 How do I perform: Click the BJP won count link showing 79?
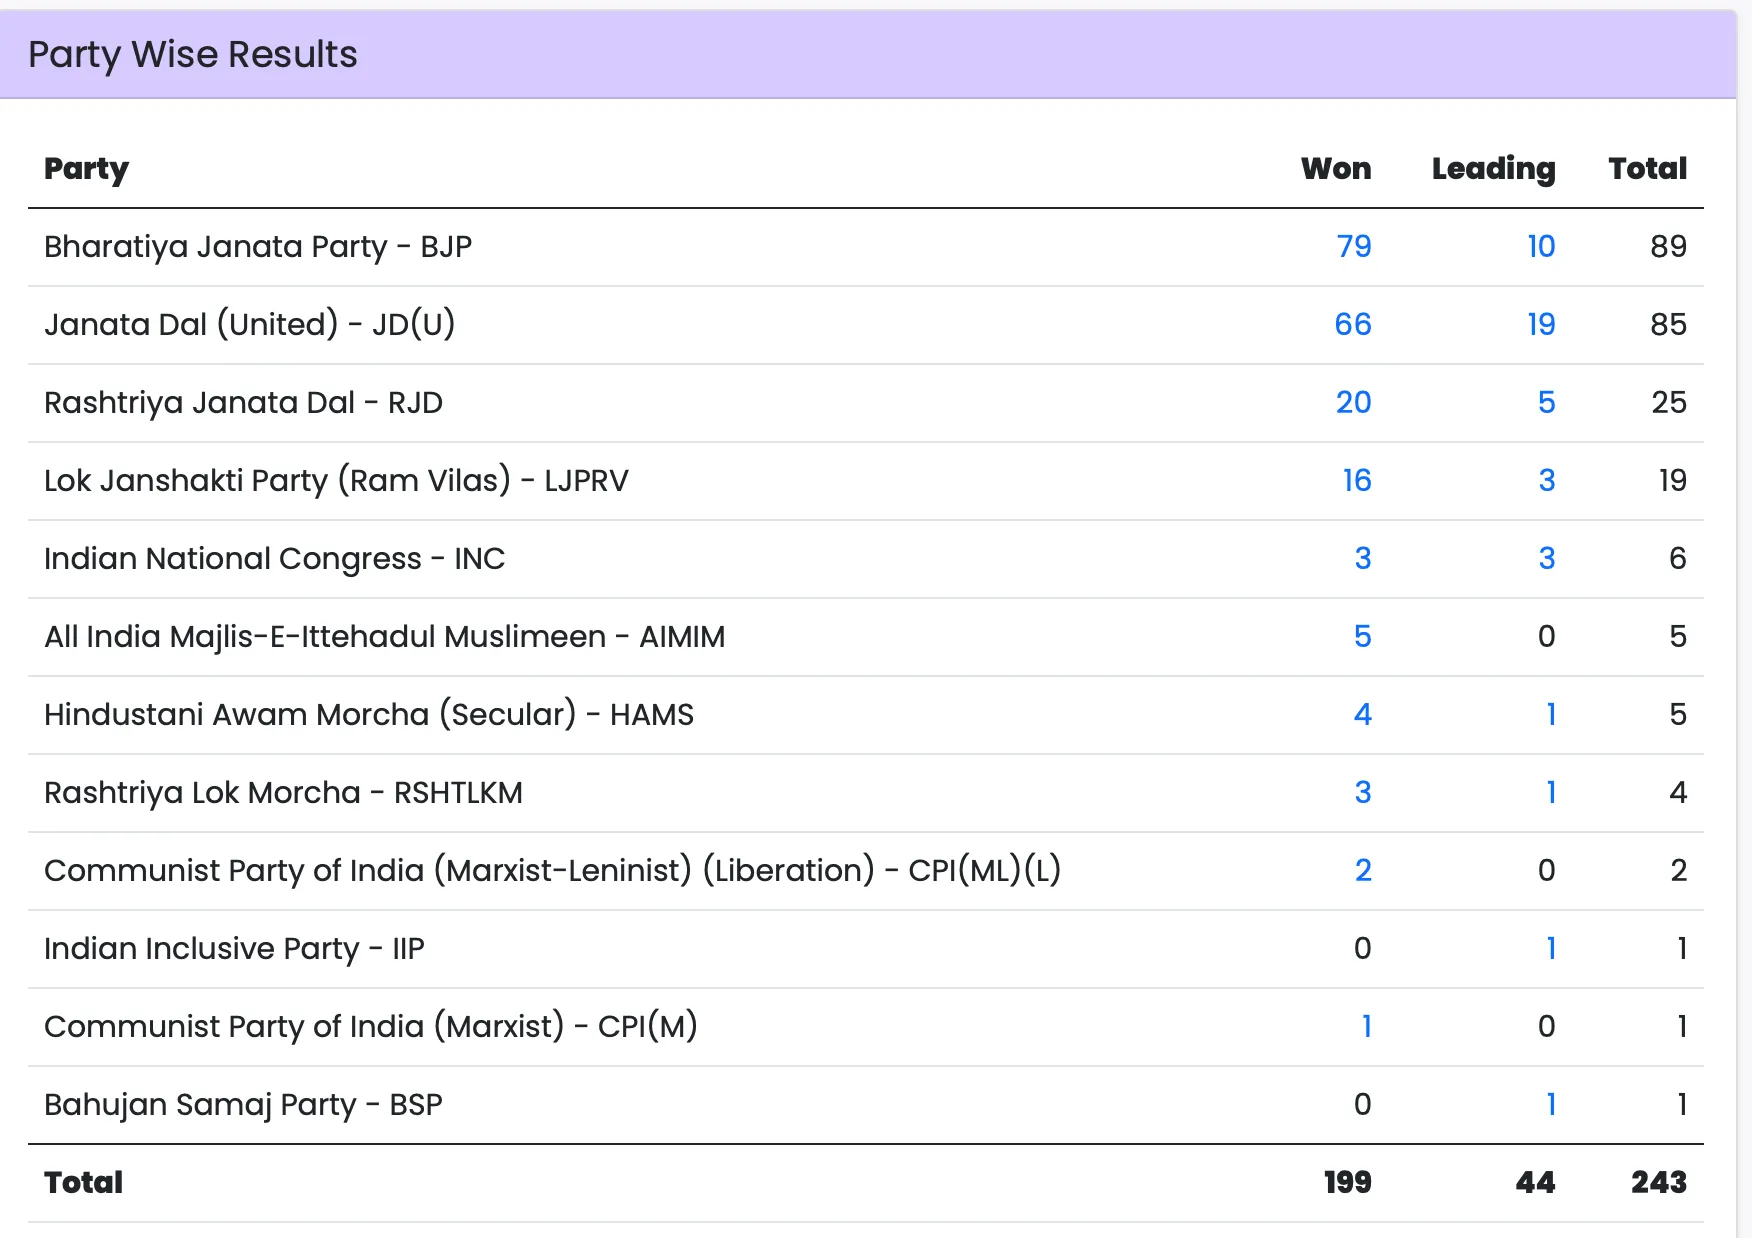[x=1354, y=246]
